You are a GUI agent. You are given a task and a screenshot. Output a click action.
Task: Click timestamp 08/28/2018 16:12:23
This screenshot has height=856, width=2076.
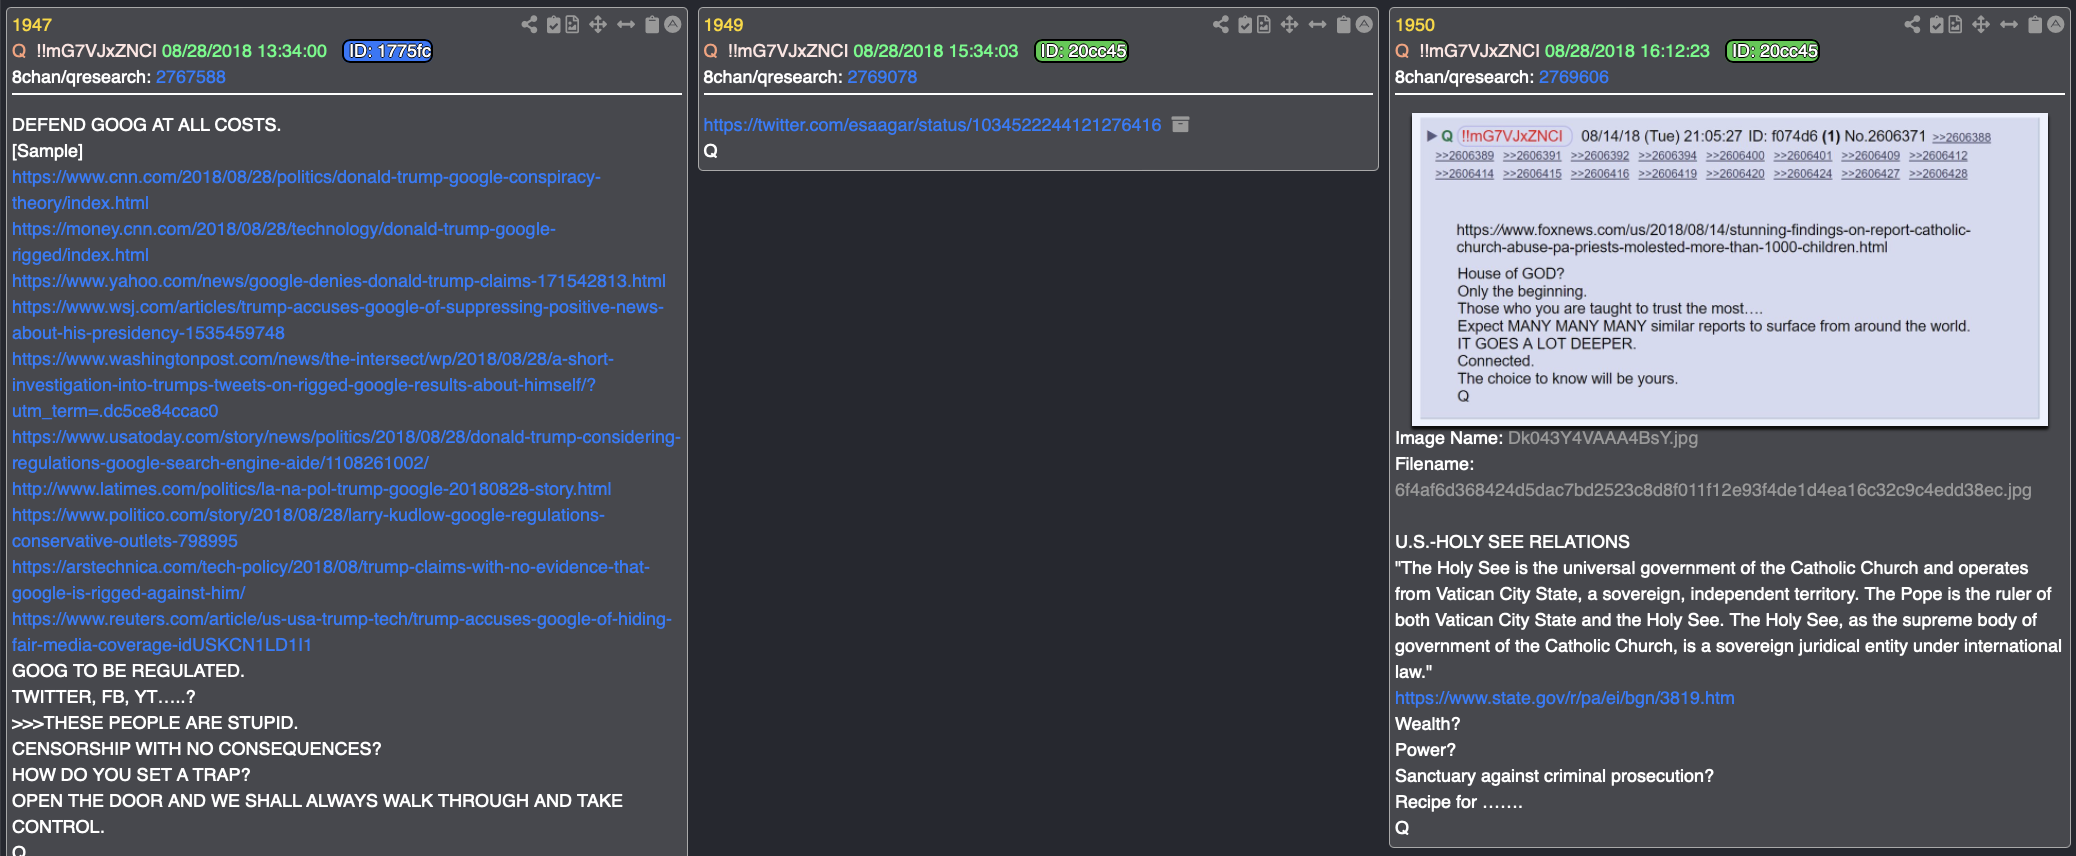(1627, 51)
